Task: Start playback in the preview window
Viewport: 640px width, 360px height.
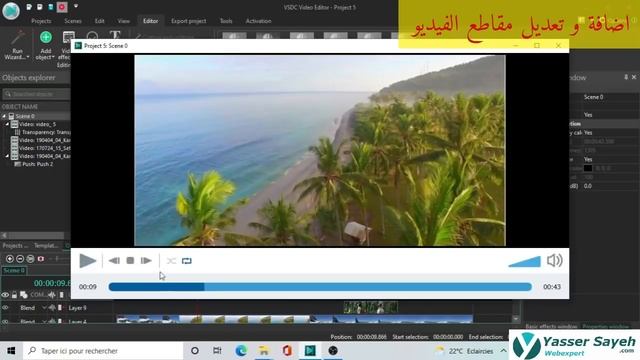Action: point(87,261)
